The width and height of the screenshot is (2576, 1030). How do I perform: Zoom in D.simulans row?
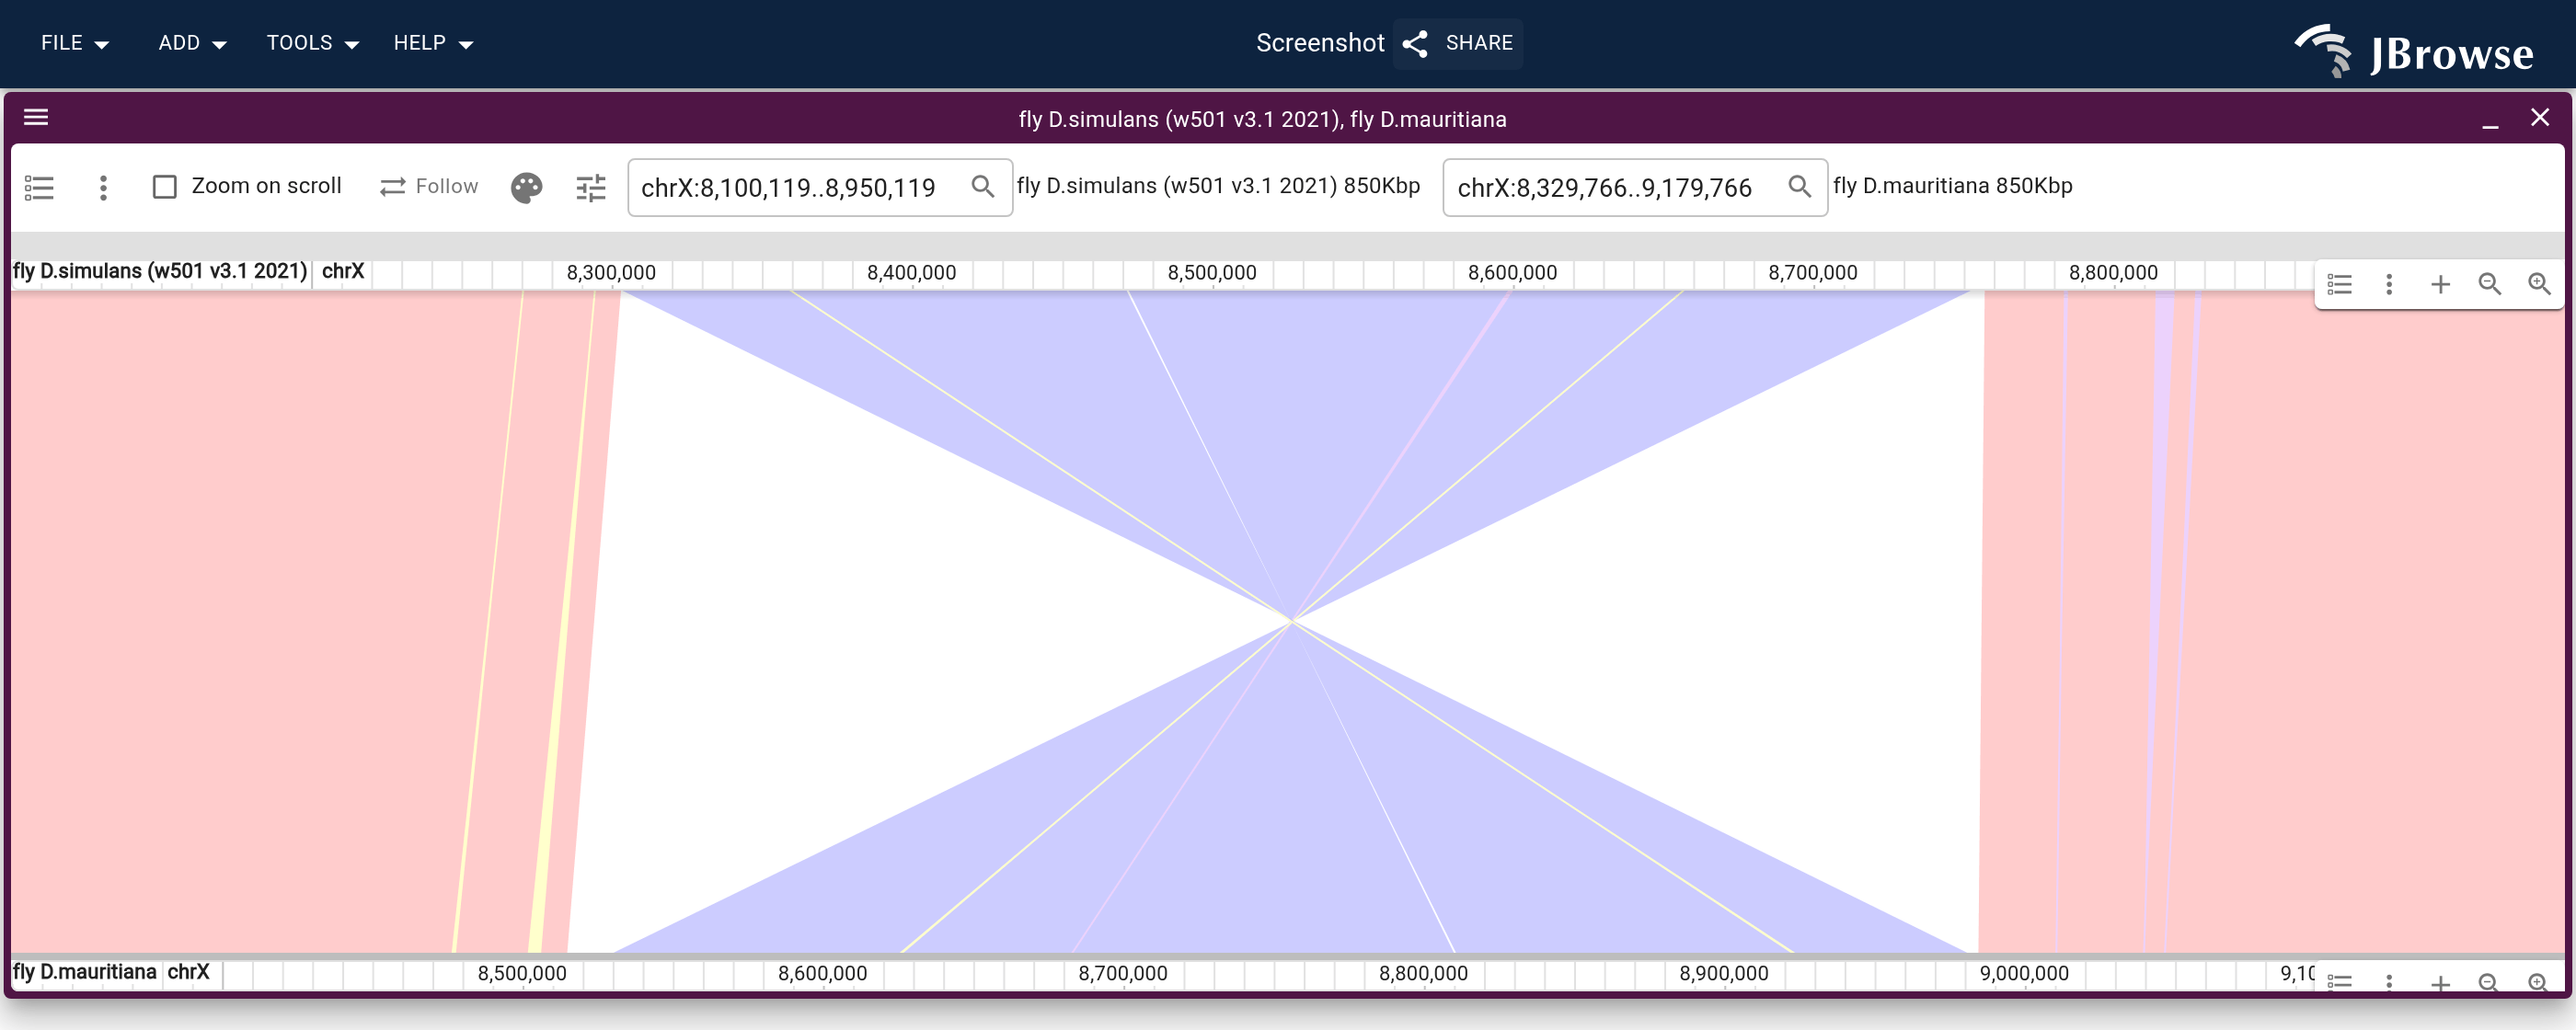[x=2539, y=285]
